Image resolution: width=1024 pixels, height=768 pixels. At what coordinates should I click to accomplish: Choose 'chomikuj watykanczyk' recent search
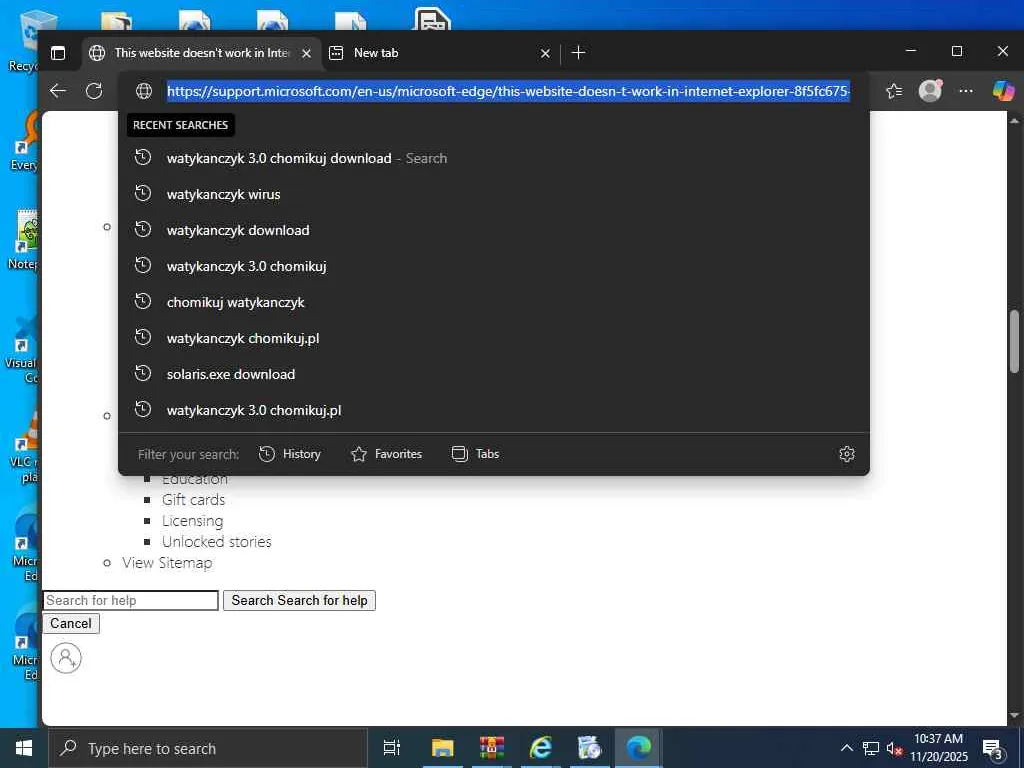tap(494, 302)
